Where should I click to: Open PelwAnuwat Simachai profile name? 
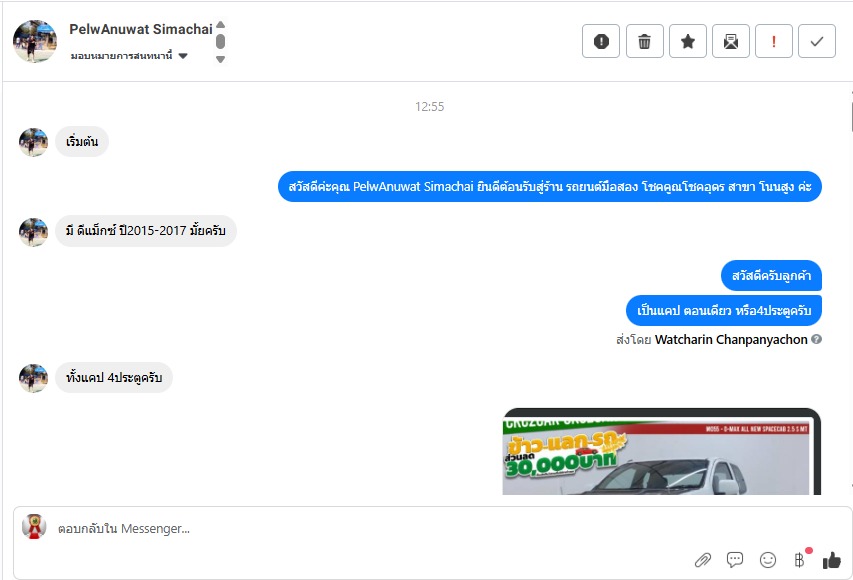pos(140,29)
